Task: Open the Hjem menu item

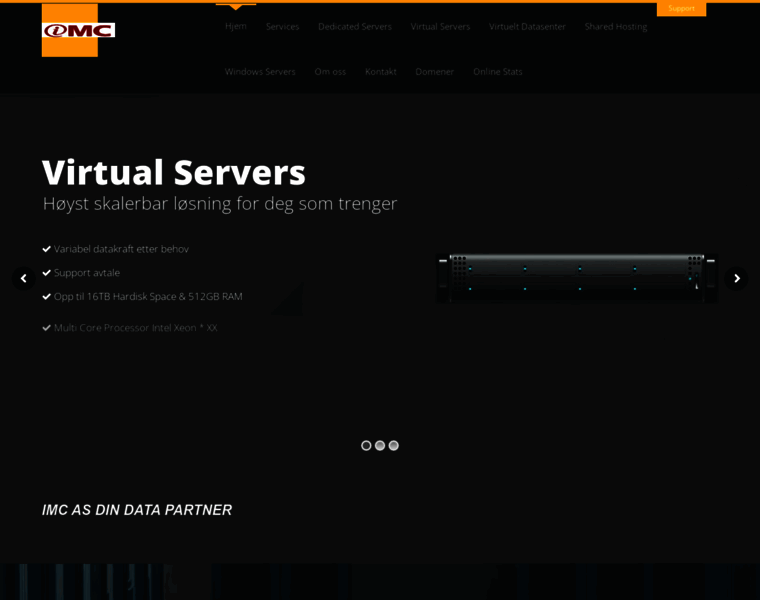Action: coord(236,26)
